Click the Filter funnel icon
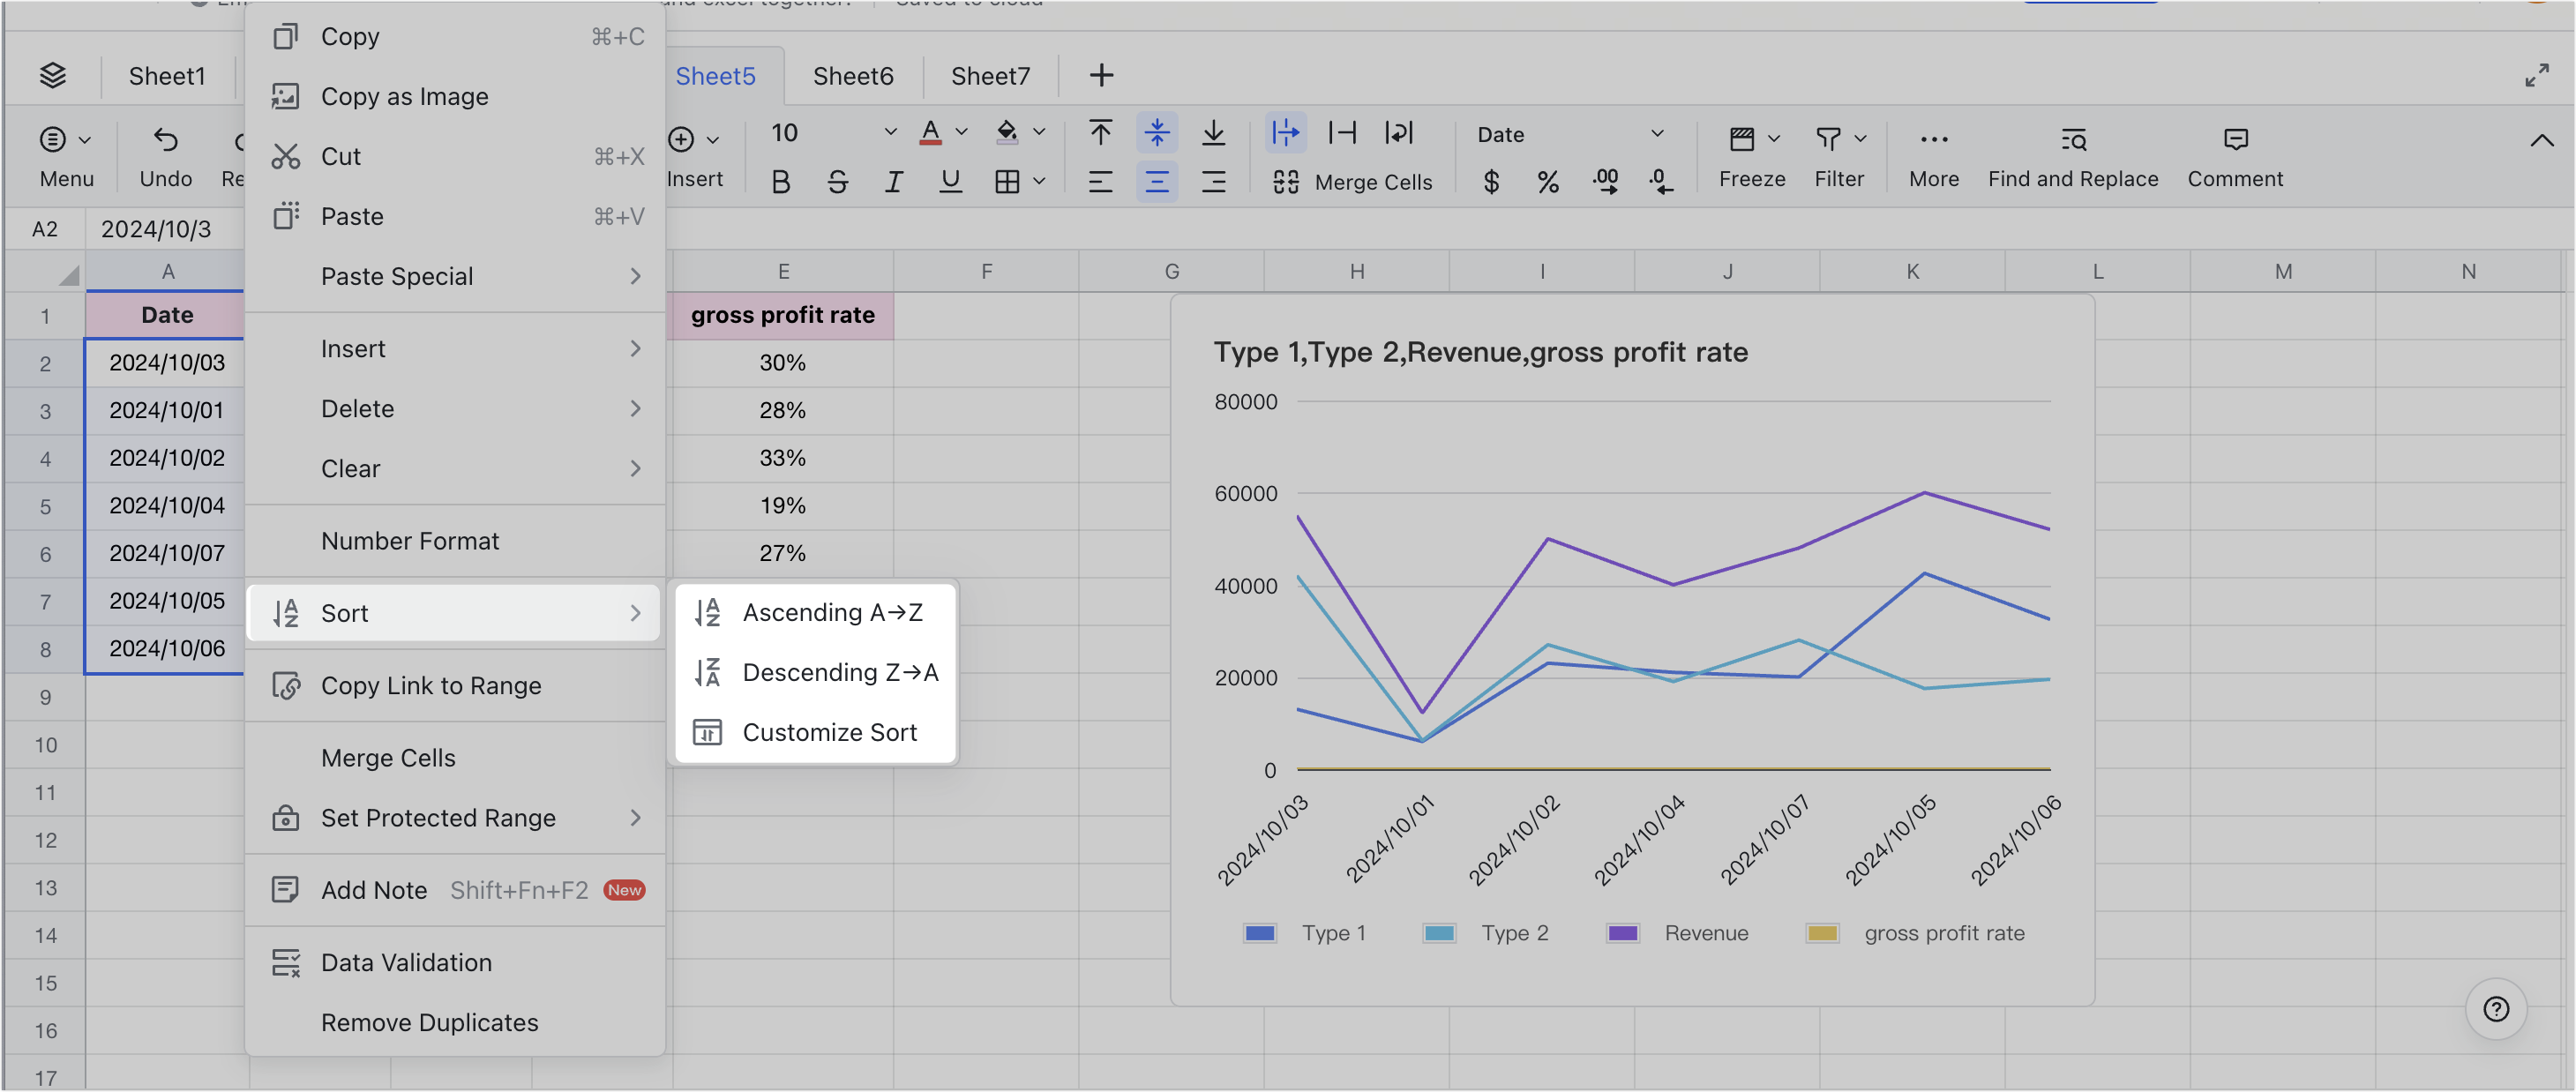Image resolution: width=2576 pixels, height=1092 pixels. point(1828,139)
